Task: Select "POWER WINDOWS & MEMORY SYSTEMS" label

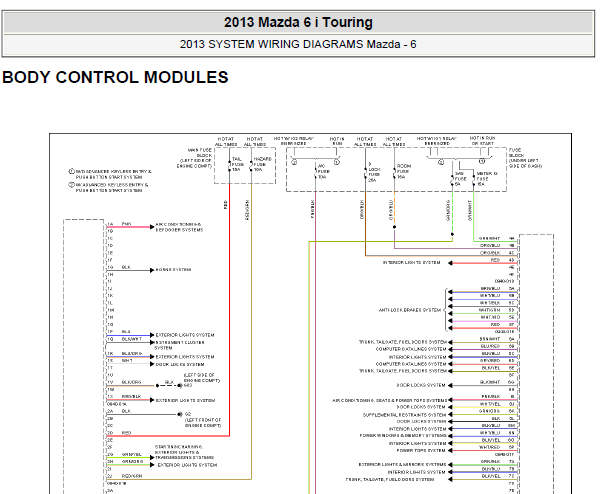Action: [x=403, y=436]
